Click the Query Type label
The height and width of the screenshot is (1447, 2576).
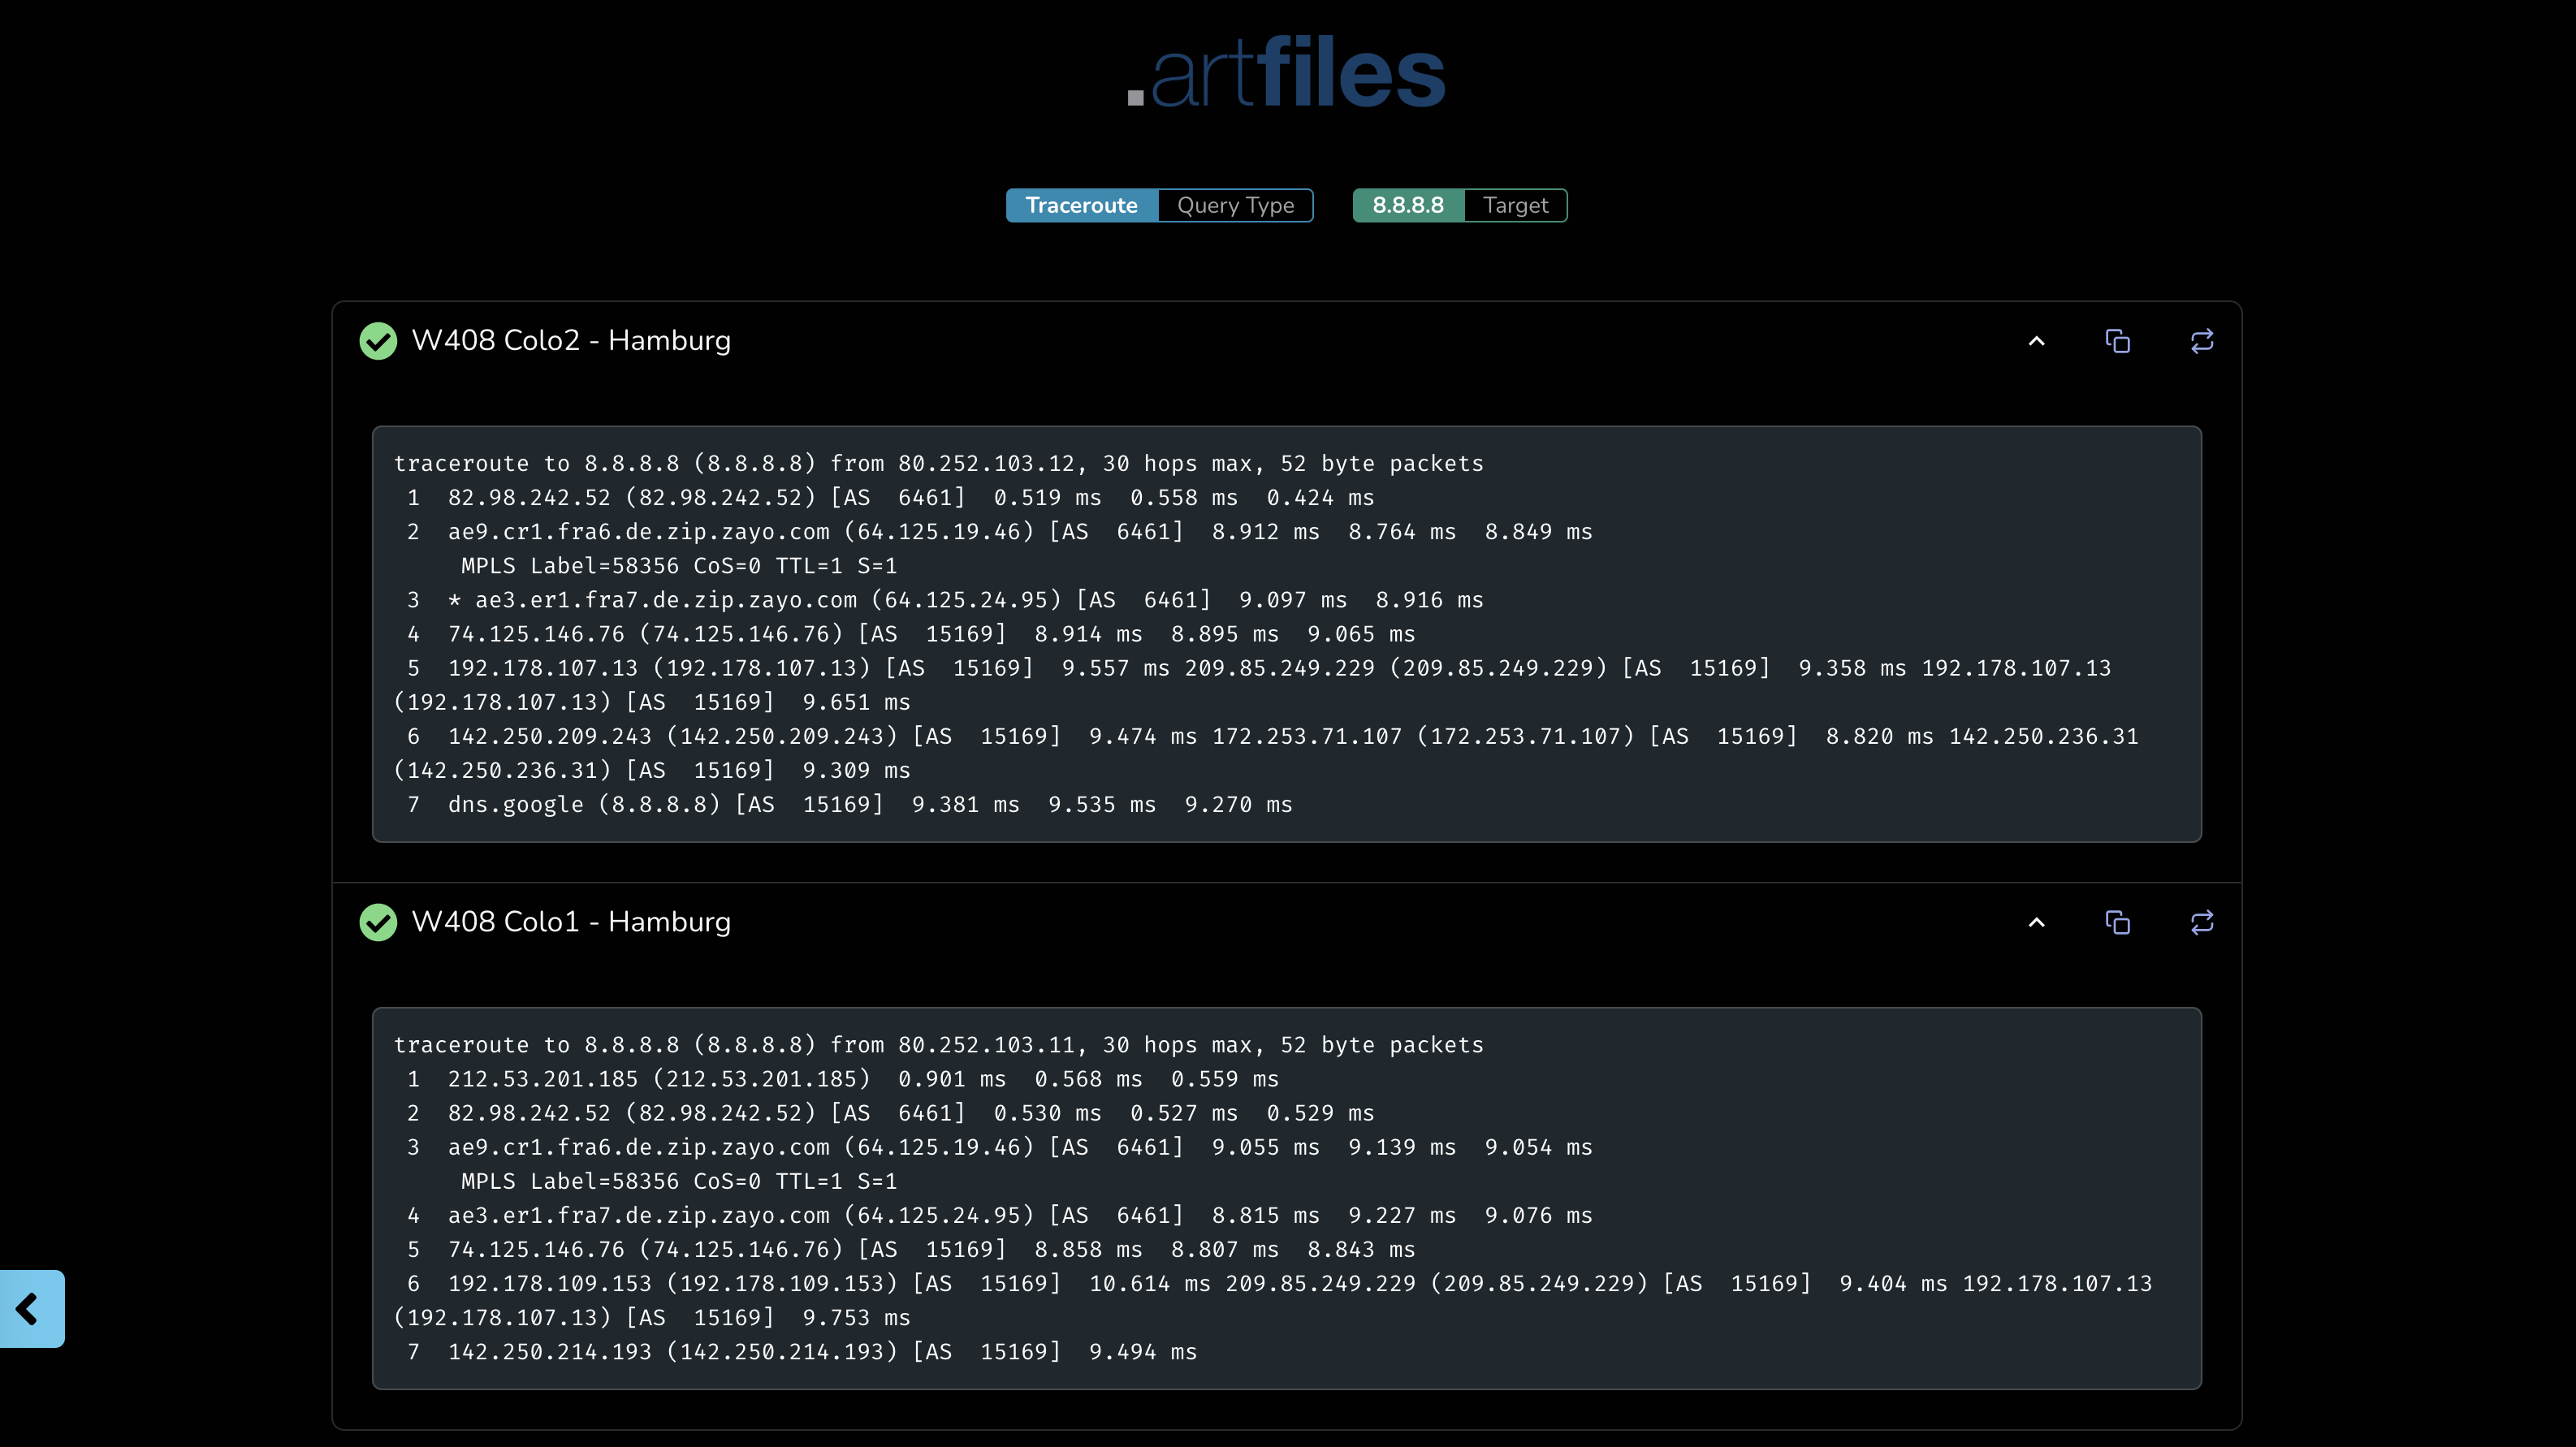click(x=1235, y=205)
